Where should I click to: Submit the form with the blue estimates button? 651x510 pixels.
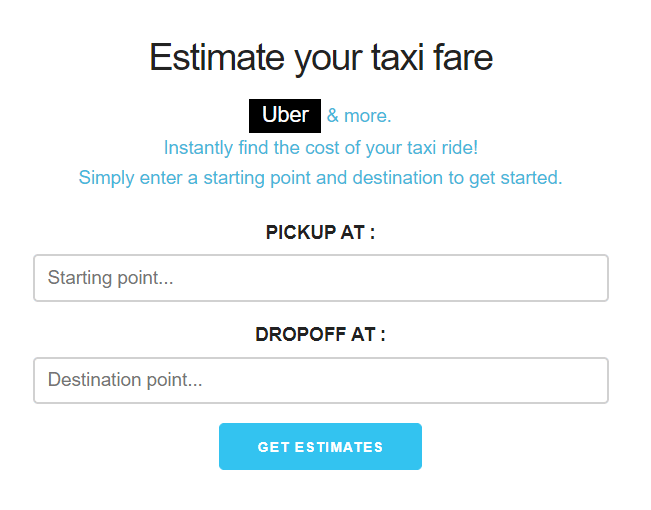point(321,446)
